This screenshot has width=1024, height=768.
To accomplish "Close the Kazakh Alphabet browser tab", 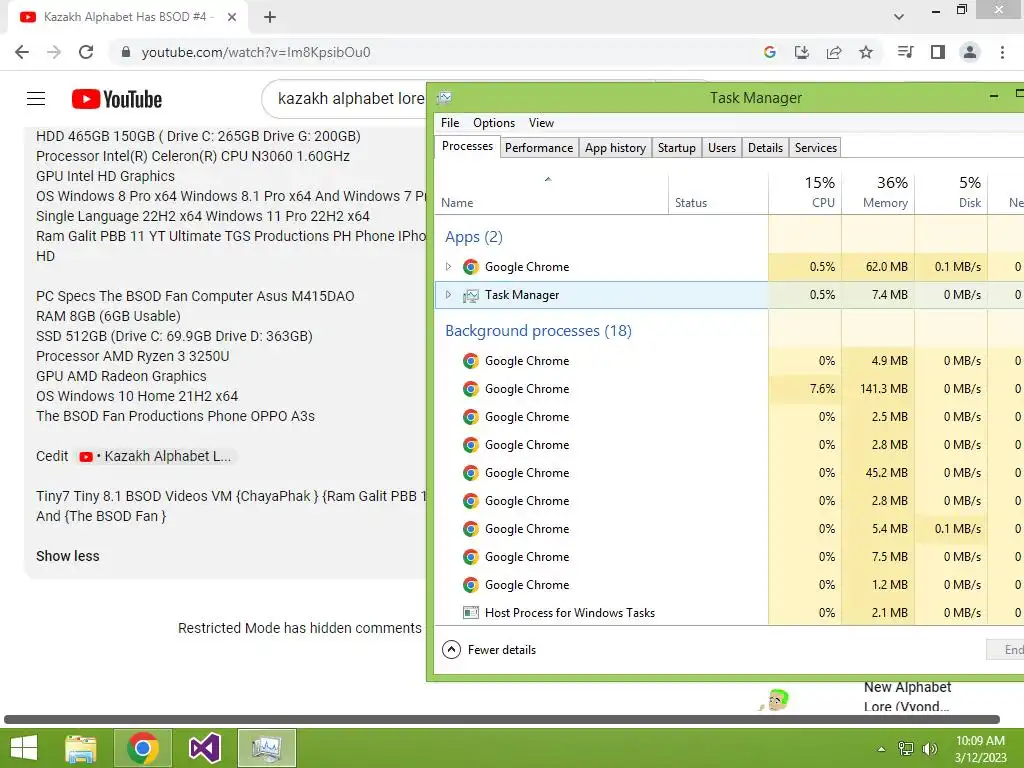I will [x=232, y=17].
